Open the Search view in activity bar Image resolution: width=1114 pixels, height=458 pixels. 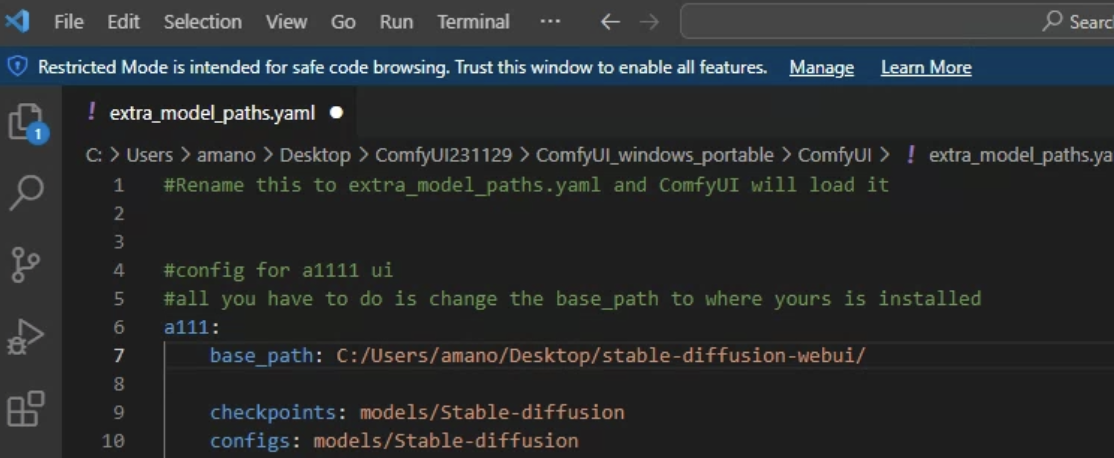point(27,192)
